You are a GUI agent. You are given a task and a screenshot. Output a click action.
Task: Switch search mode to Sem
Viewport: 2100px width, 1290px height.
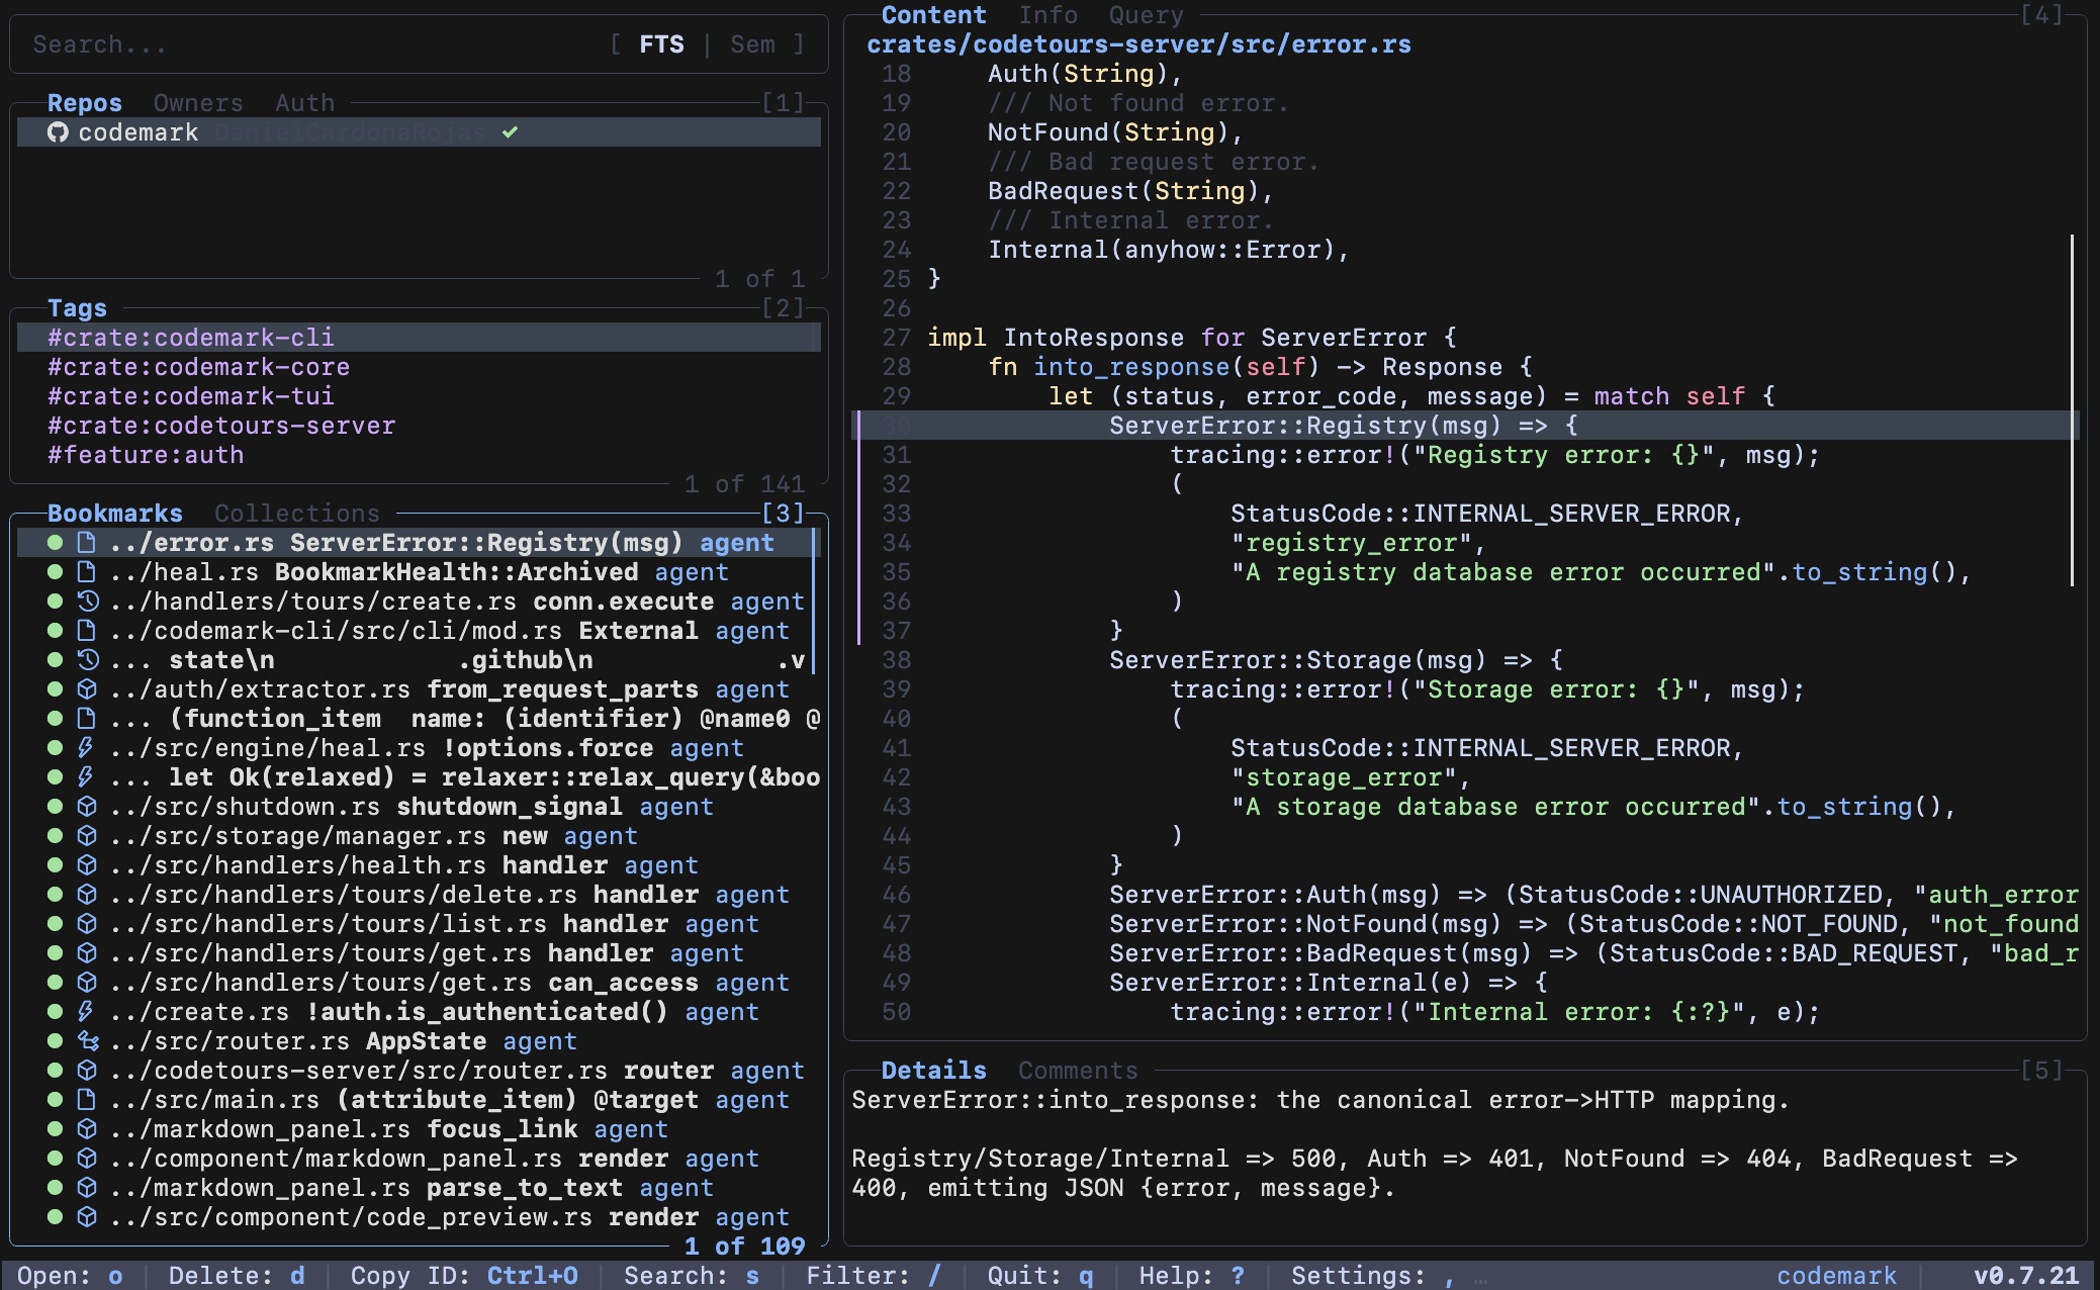click(752, 45)
